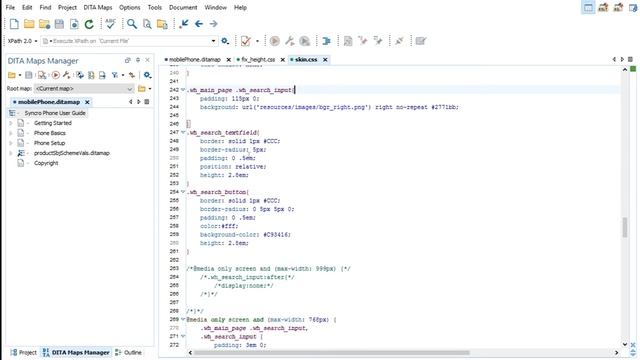Click DITA Maps Manager blue settings gear
Screen dimensions: 640x360
147,75
